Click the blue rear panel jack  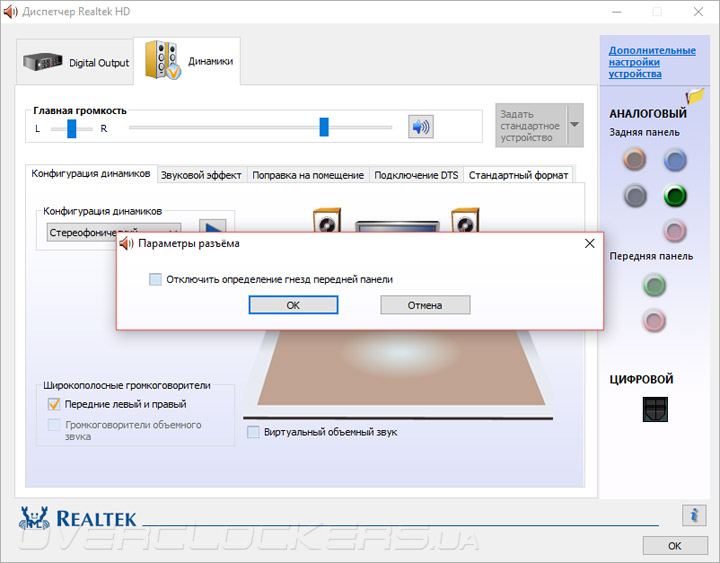(675, 160)
